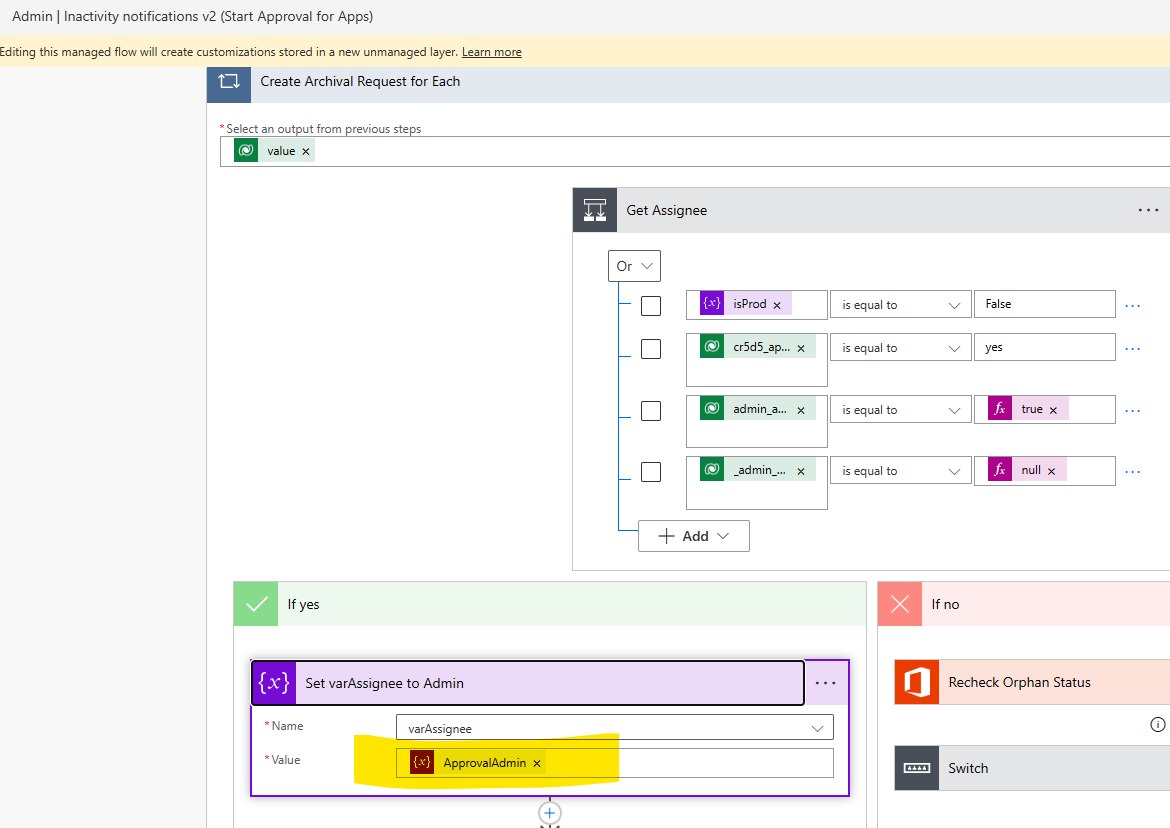Open the Add condition dropdown
The height and width of the screenshot is (828, 1170).
693,536
